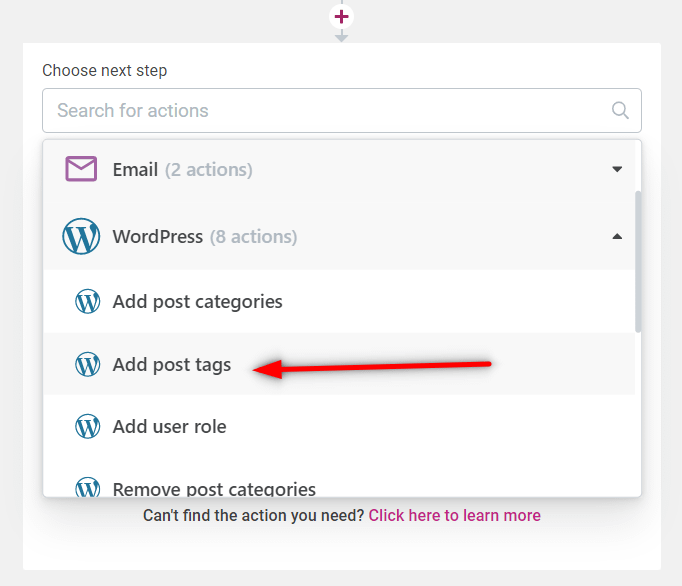This screenshot has width=682, height=586.
Task: Open the Click here to learn more link
Action: coord(455,516)
